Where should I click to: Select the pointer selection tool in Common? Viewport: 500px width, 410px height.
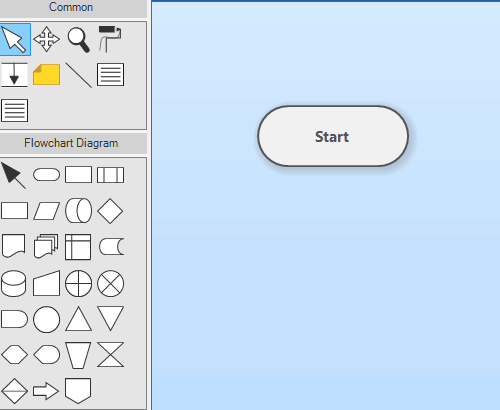point(15,39)
